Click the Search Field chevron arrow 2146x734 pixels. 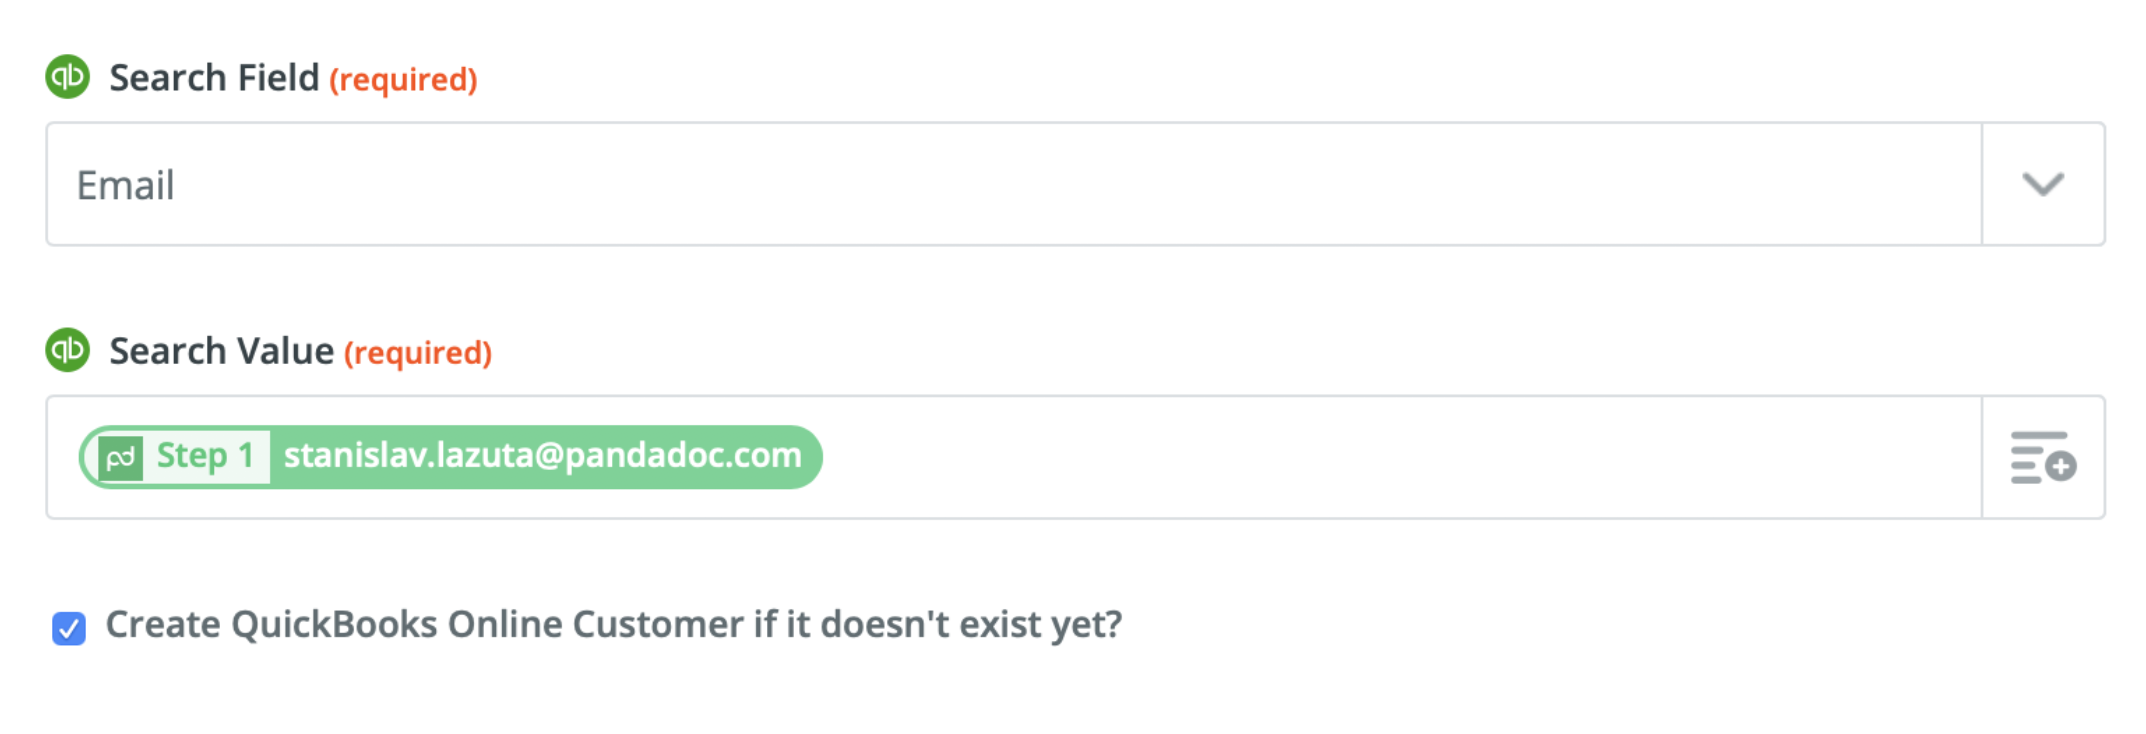(x=2042, y=184)
